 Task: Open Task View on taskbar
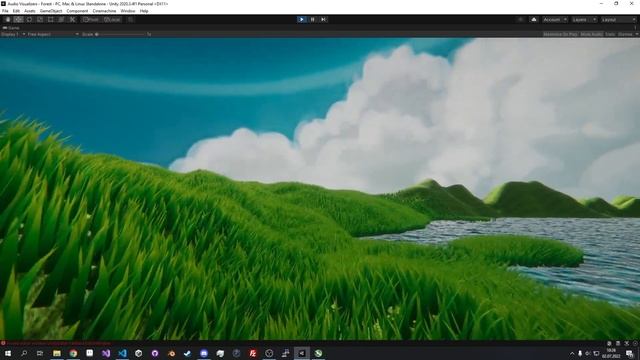40,353
